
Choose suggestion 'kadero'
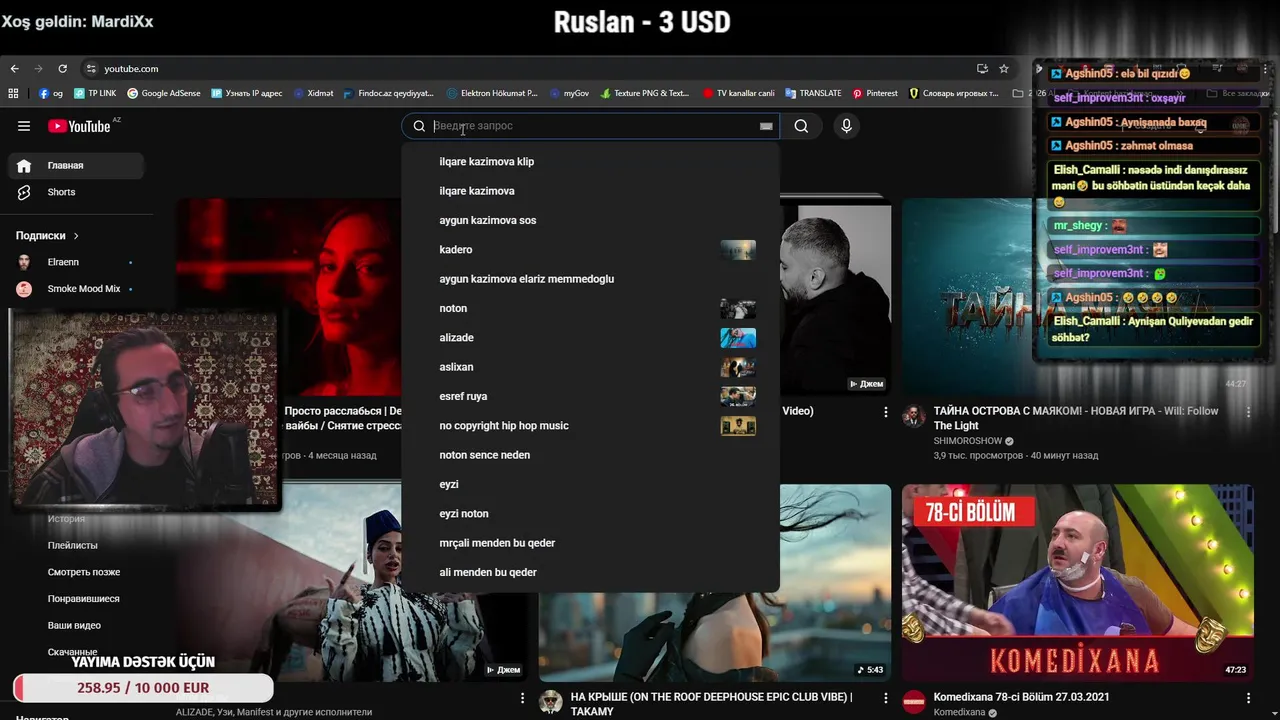tap(590, 250)
